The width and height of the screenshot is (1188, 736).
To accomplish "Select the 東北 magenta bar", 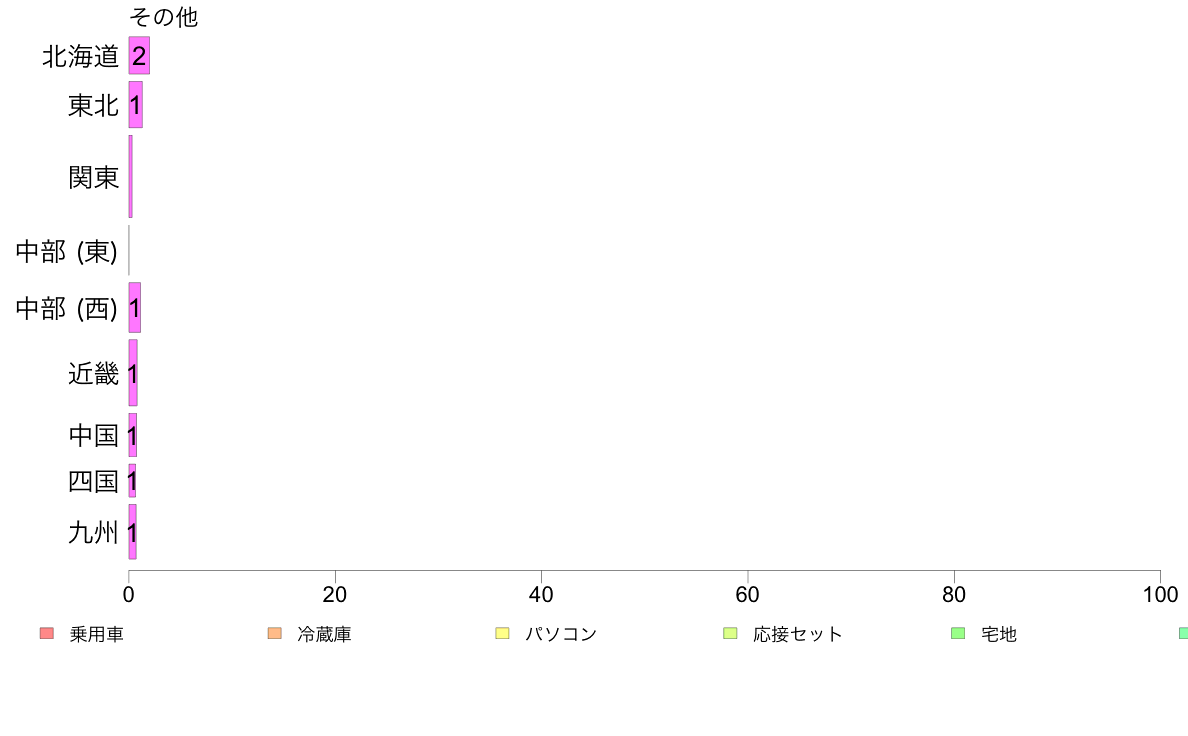I will coord(136,105).
